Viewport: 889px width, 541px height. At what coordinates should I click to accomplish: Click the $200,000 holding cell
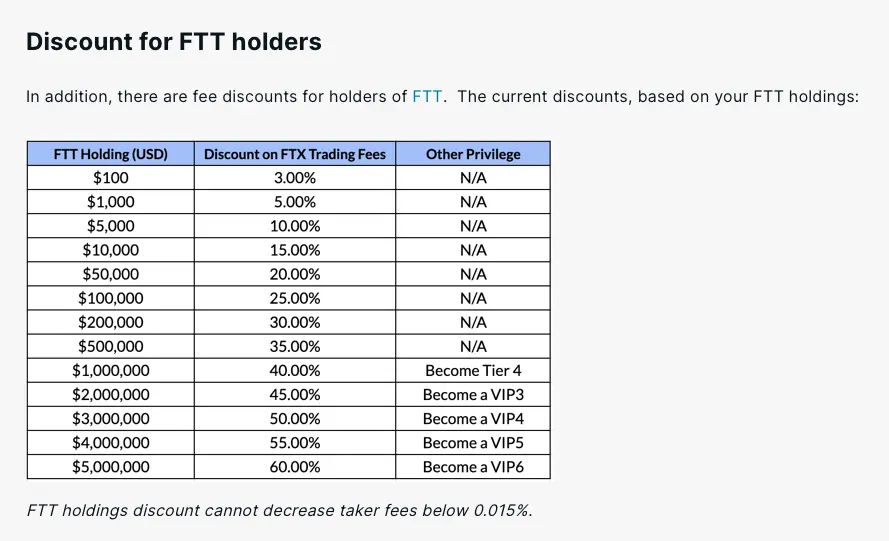click(110, 322)
